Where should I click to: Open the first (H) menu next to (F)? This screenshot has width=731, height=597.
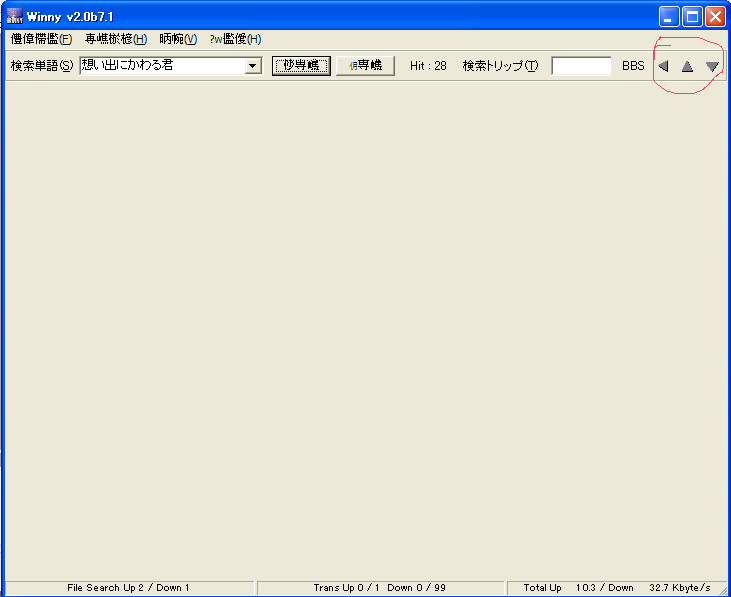(116, 39)
